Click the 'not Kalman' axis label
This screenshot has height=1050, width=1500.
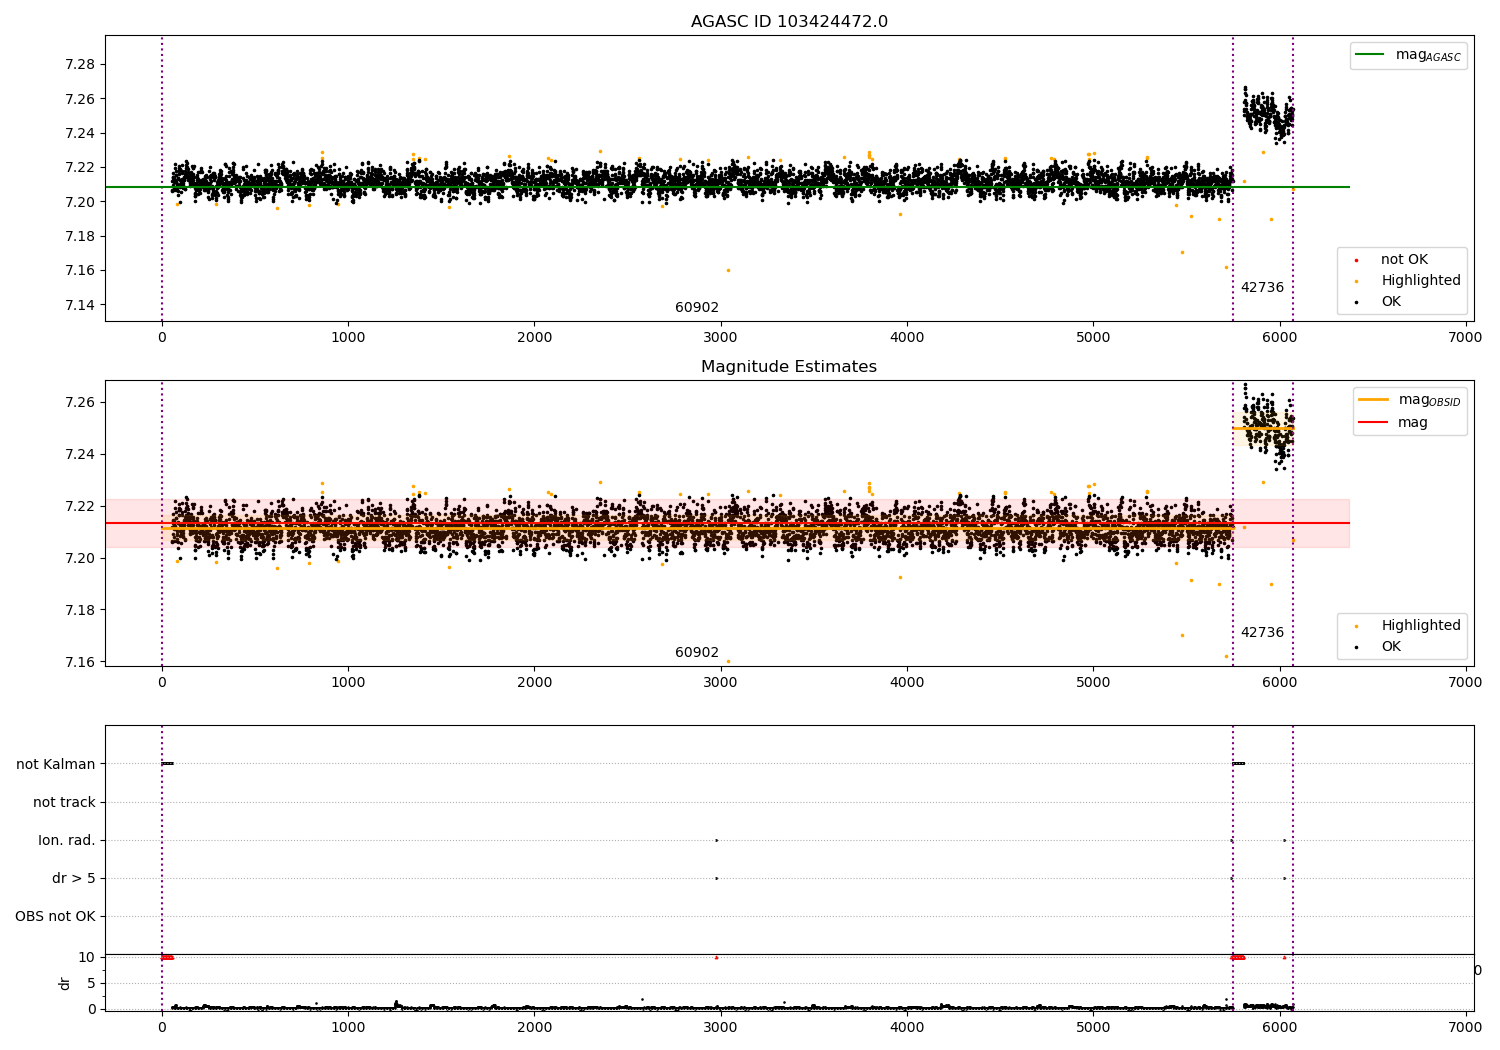pyautogui.click(x=56, y=765)
